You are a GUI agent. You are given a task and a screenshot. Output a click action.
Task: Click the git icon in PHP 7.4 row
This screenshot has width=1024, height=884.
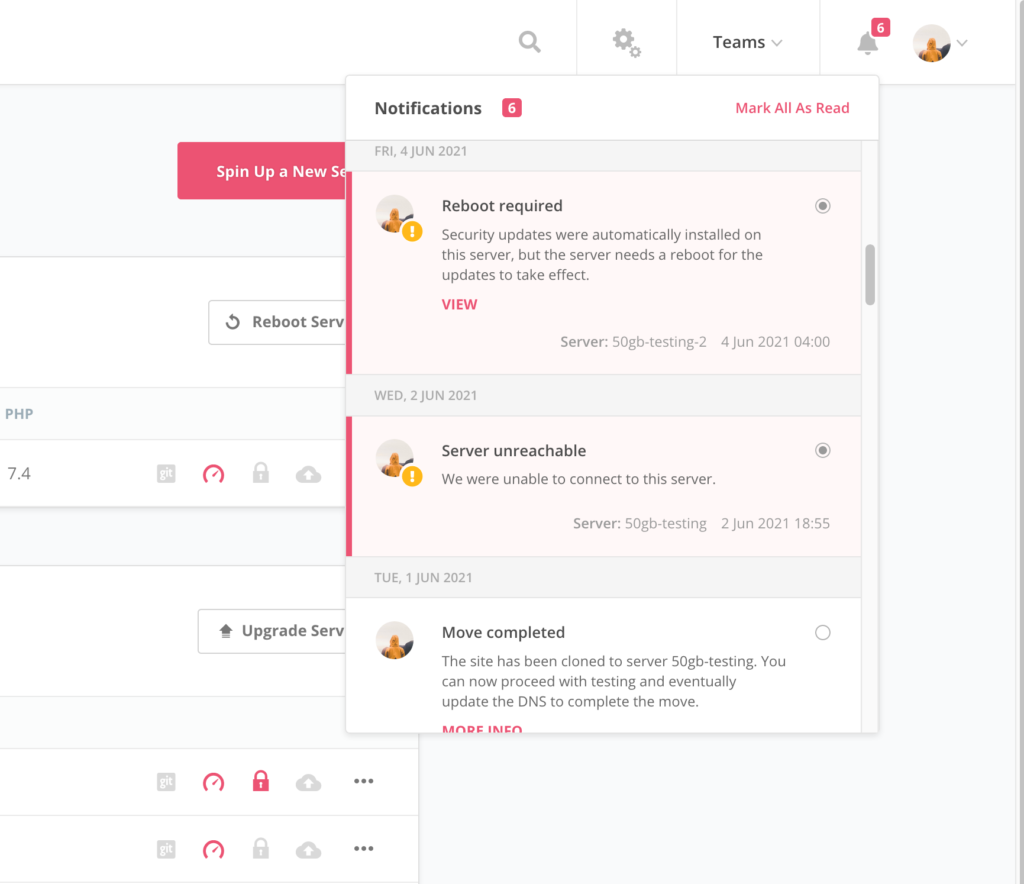point(166,474)
